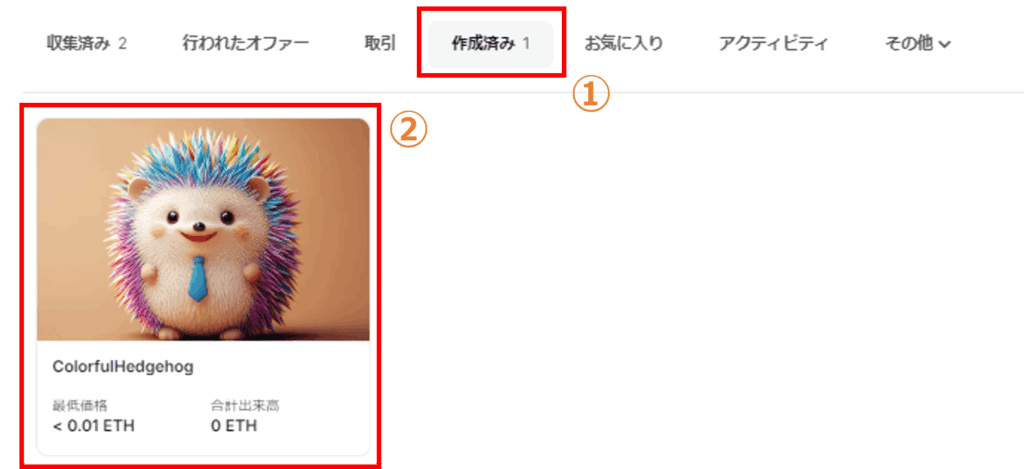
Task: Click the count 2 next to 収集済み
Action: (x=122, y=44)
